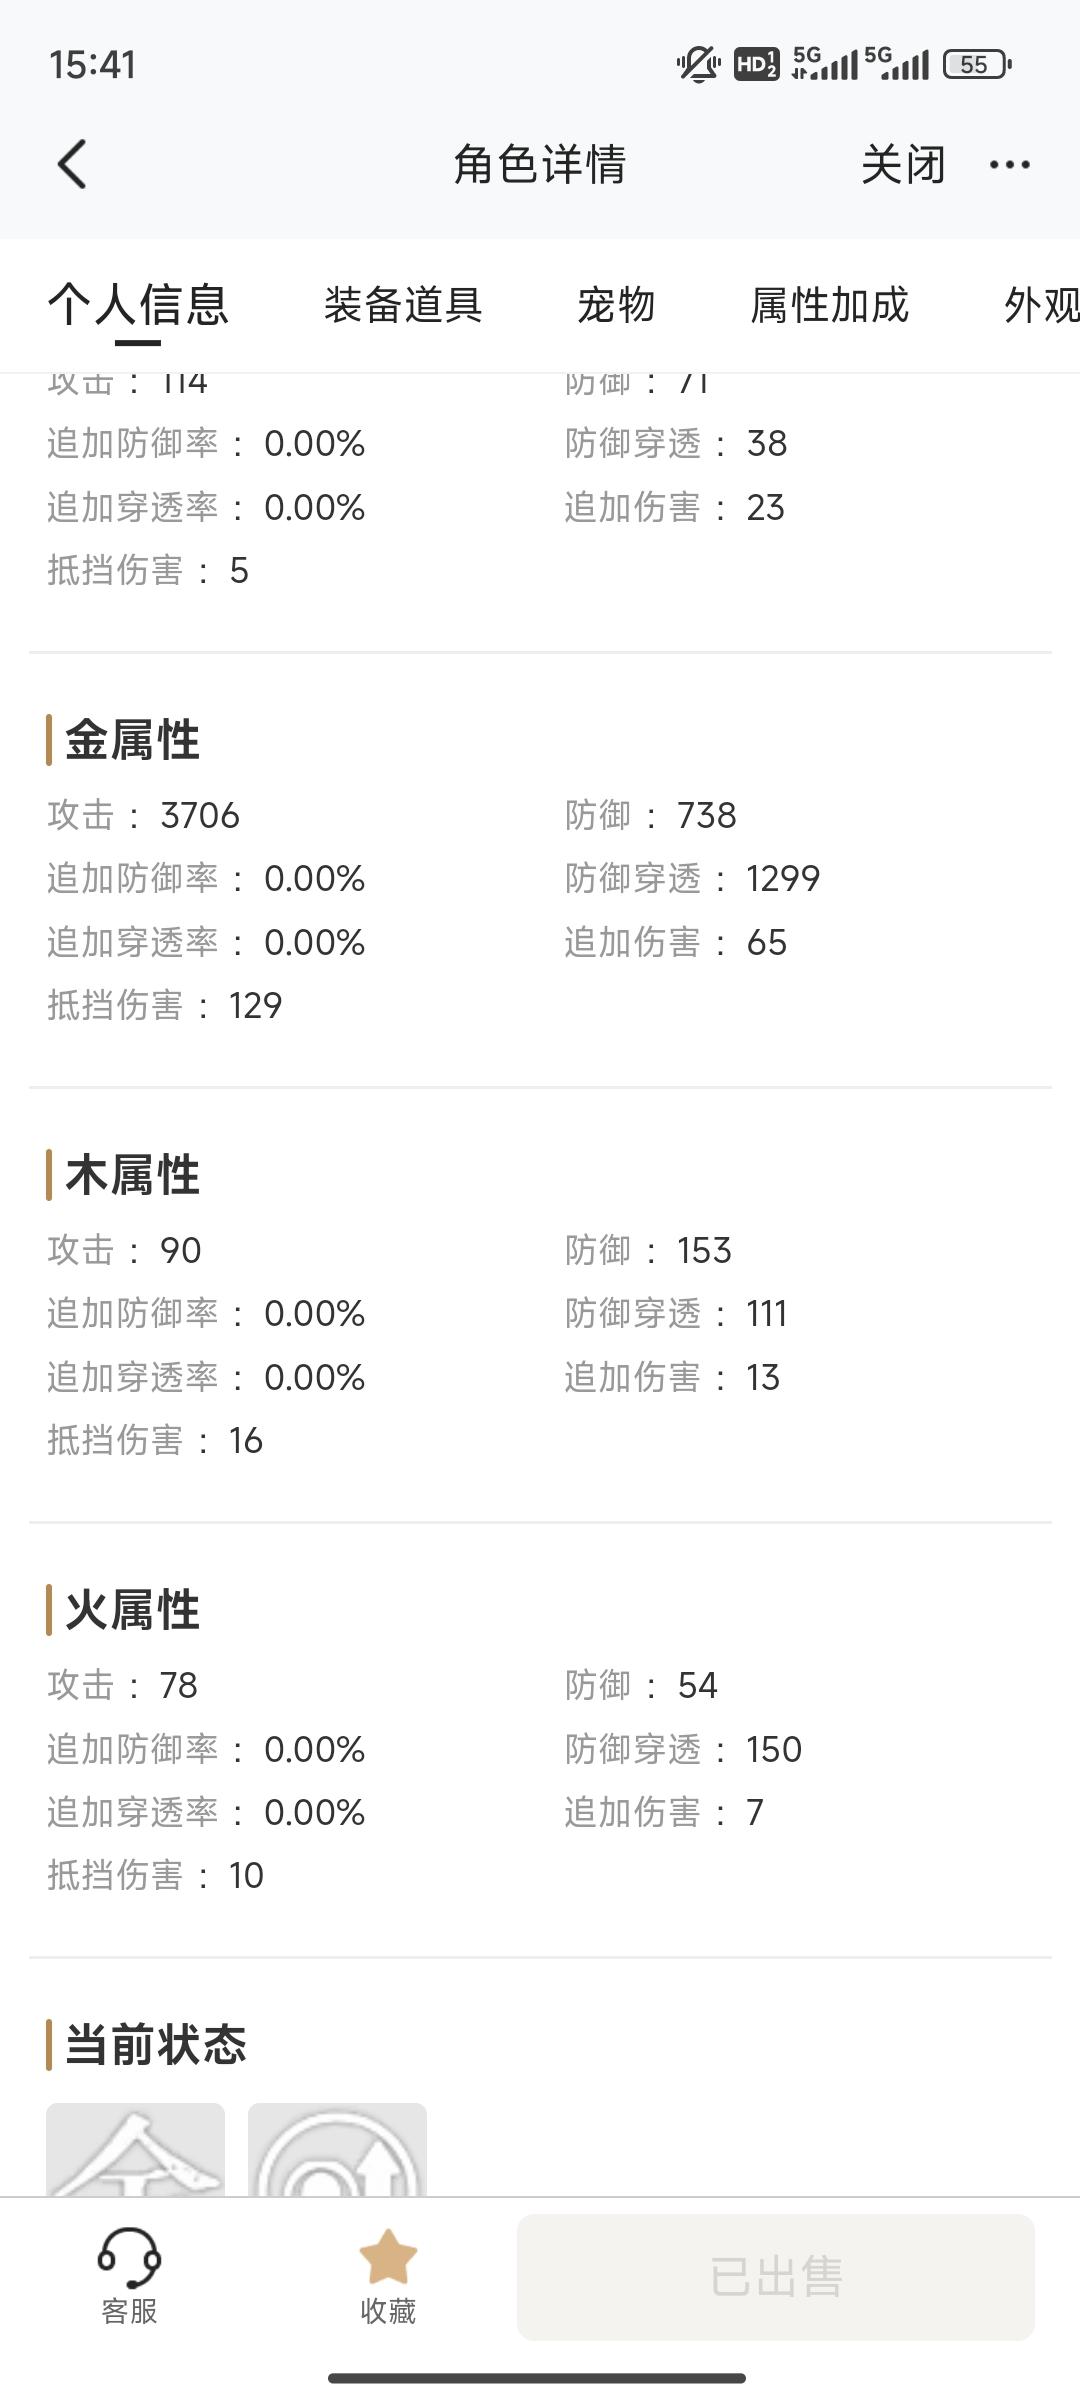Select the 个人信息 tab

[138, 305]
